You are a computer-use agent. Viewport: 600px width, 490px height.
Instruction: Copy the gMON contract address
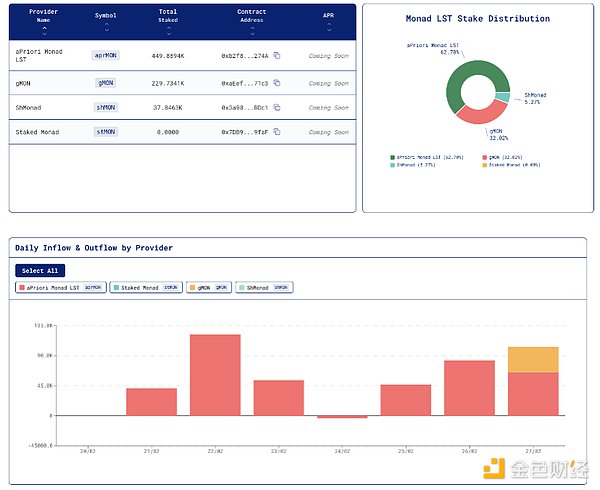tap(277, 83)
